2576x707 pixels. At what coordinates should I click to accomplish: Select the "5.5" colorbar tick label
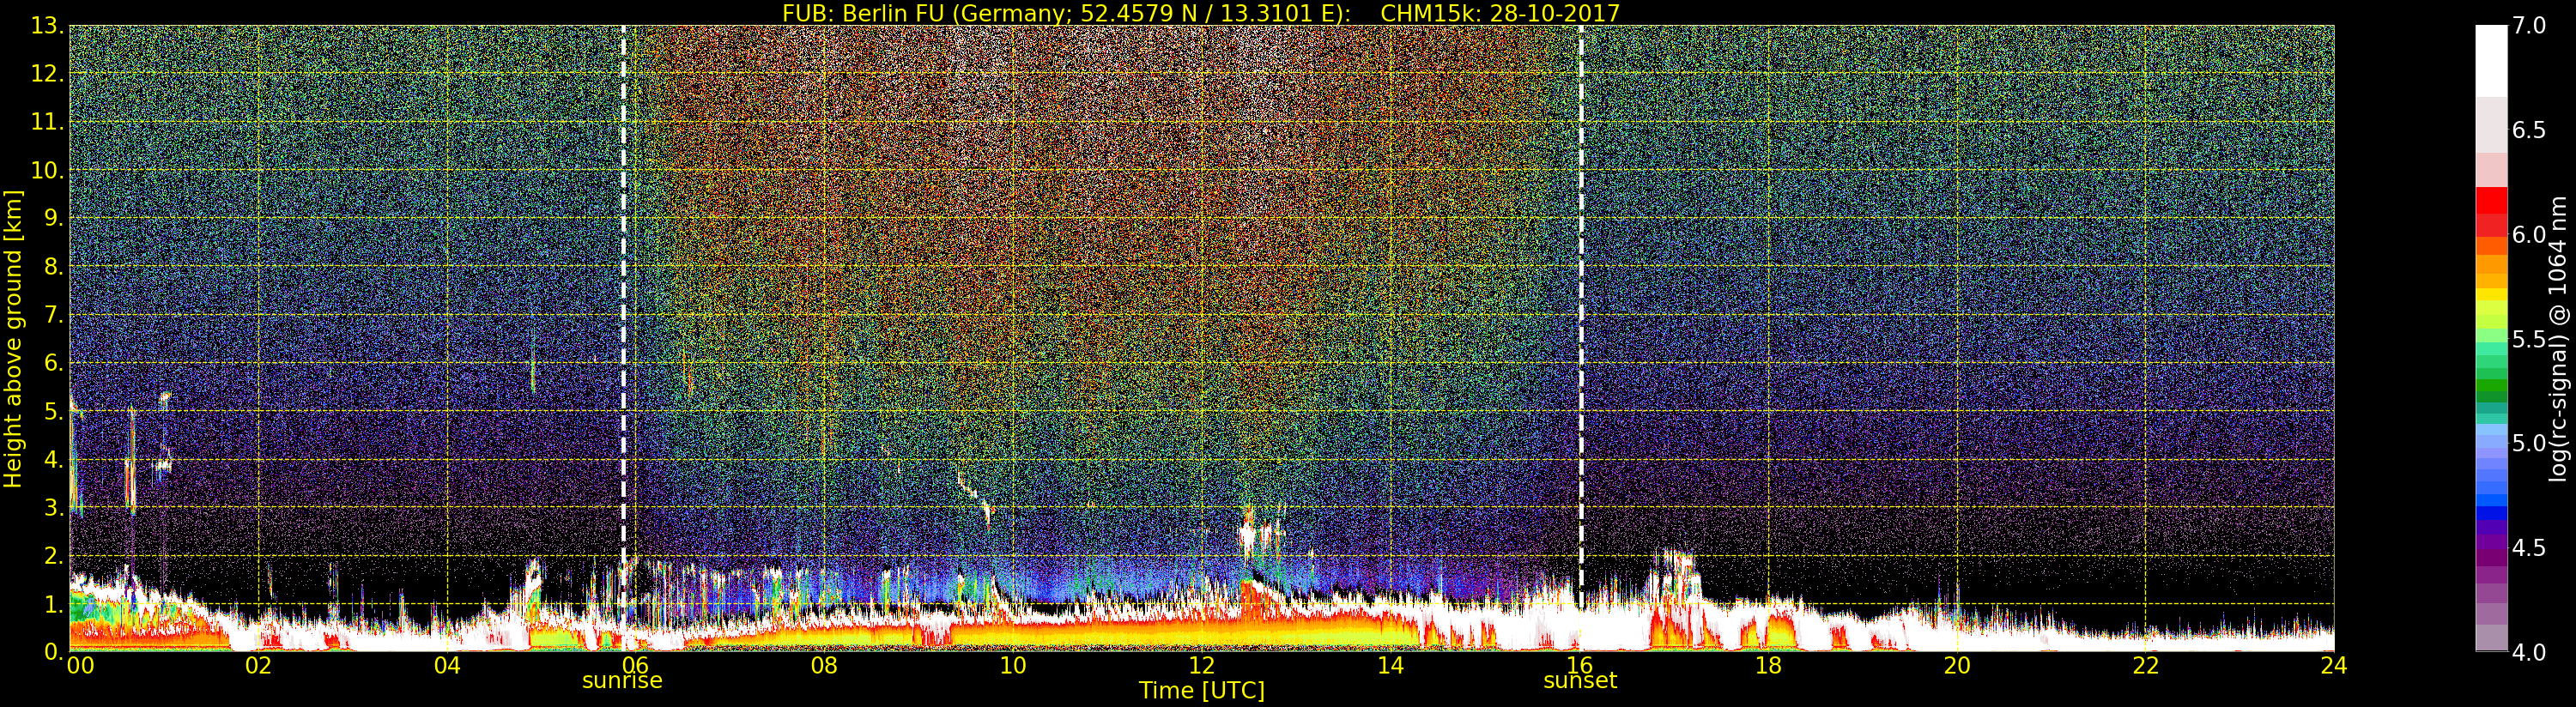(x=2529, y=339)
